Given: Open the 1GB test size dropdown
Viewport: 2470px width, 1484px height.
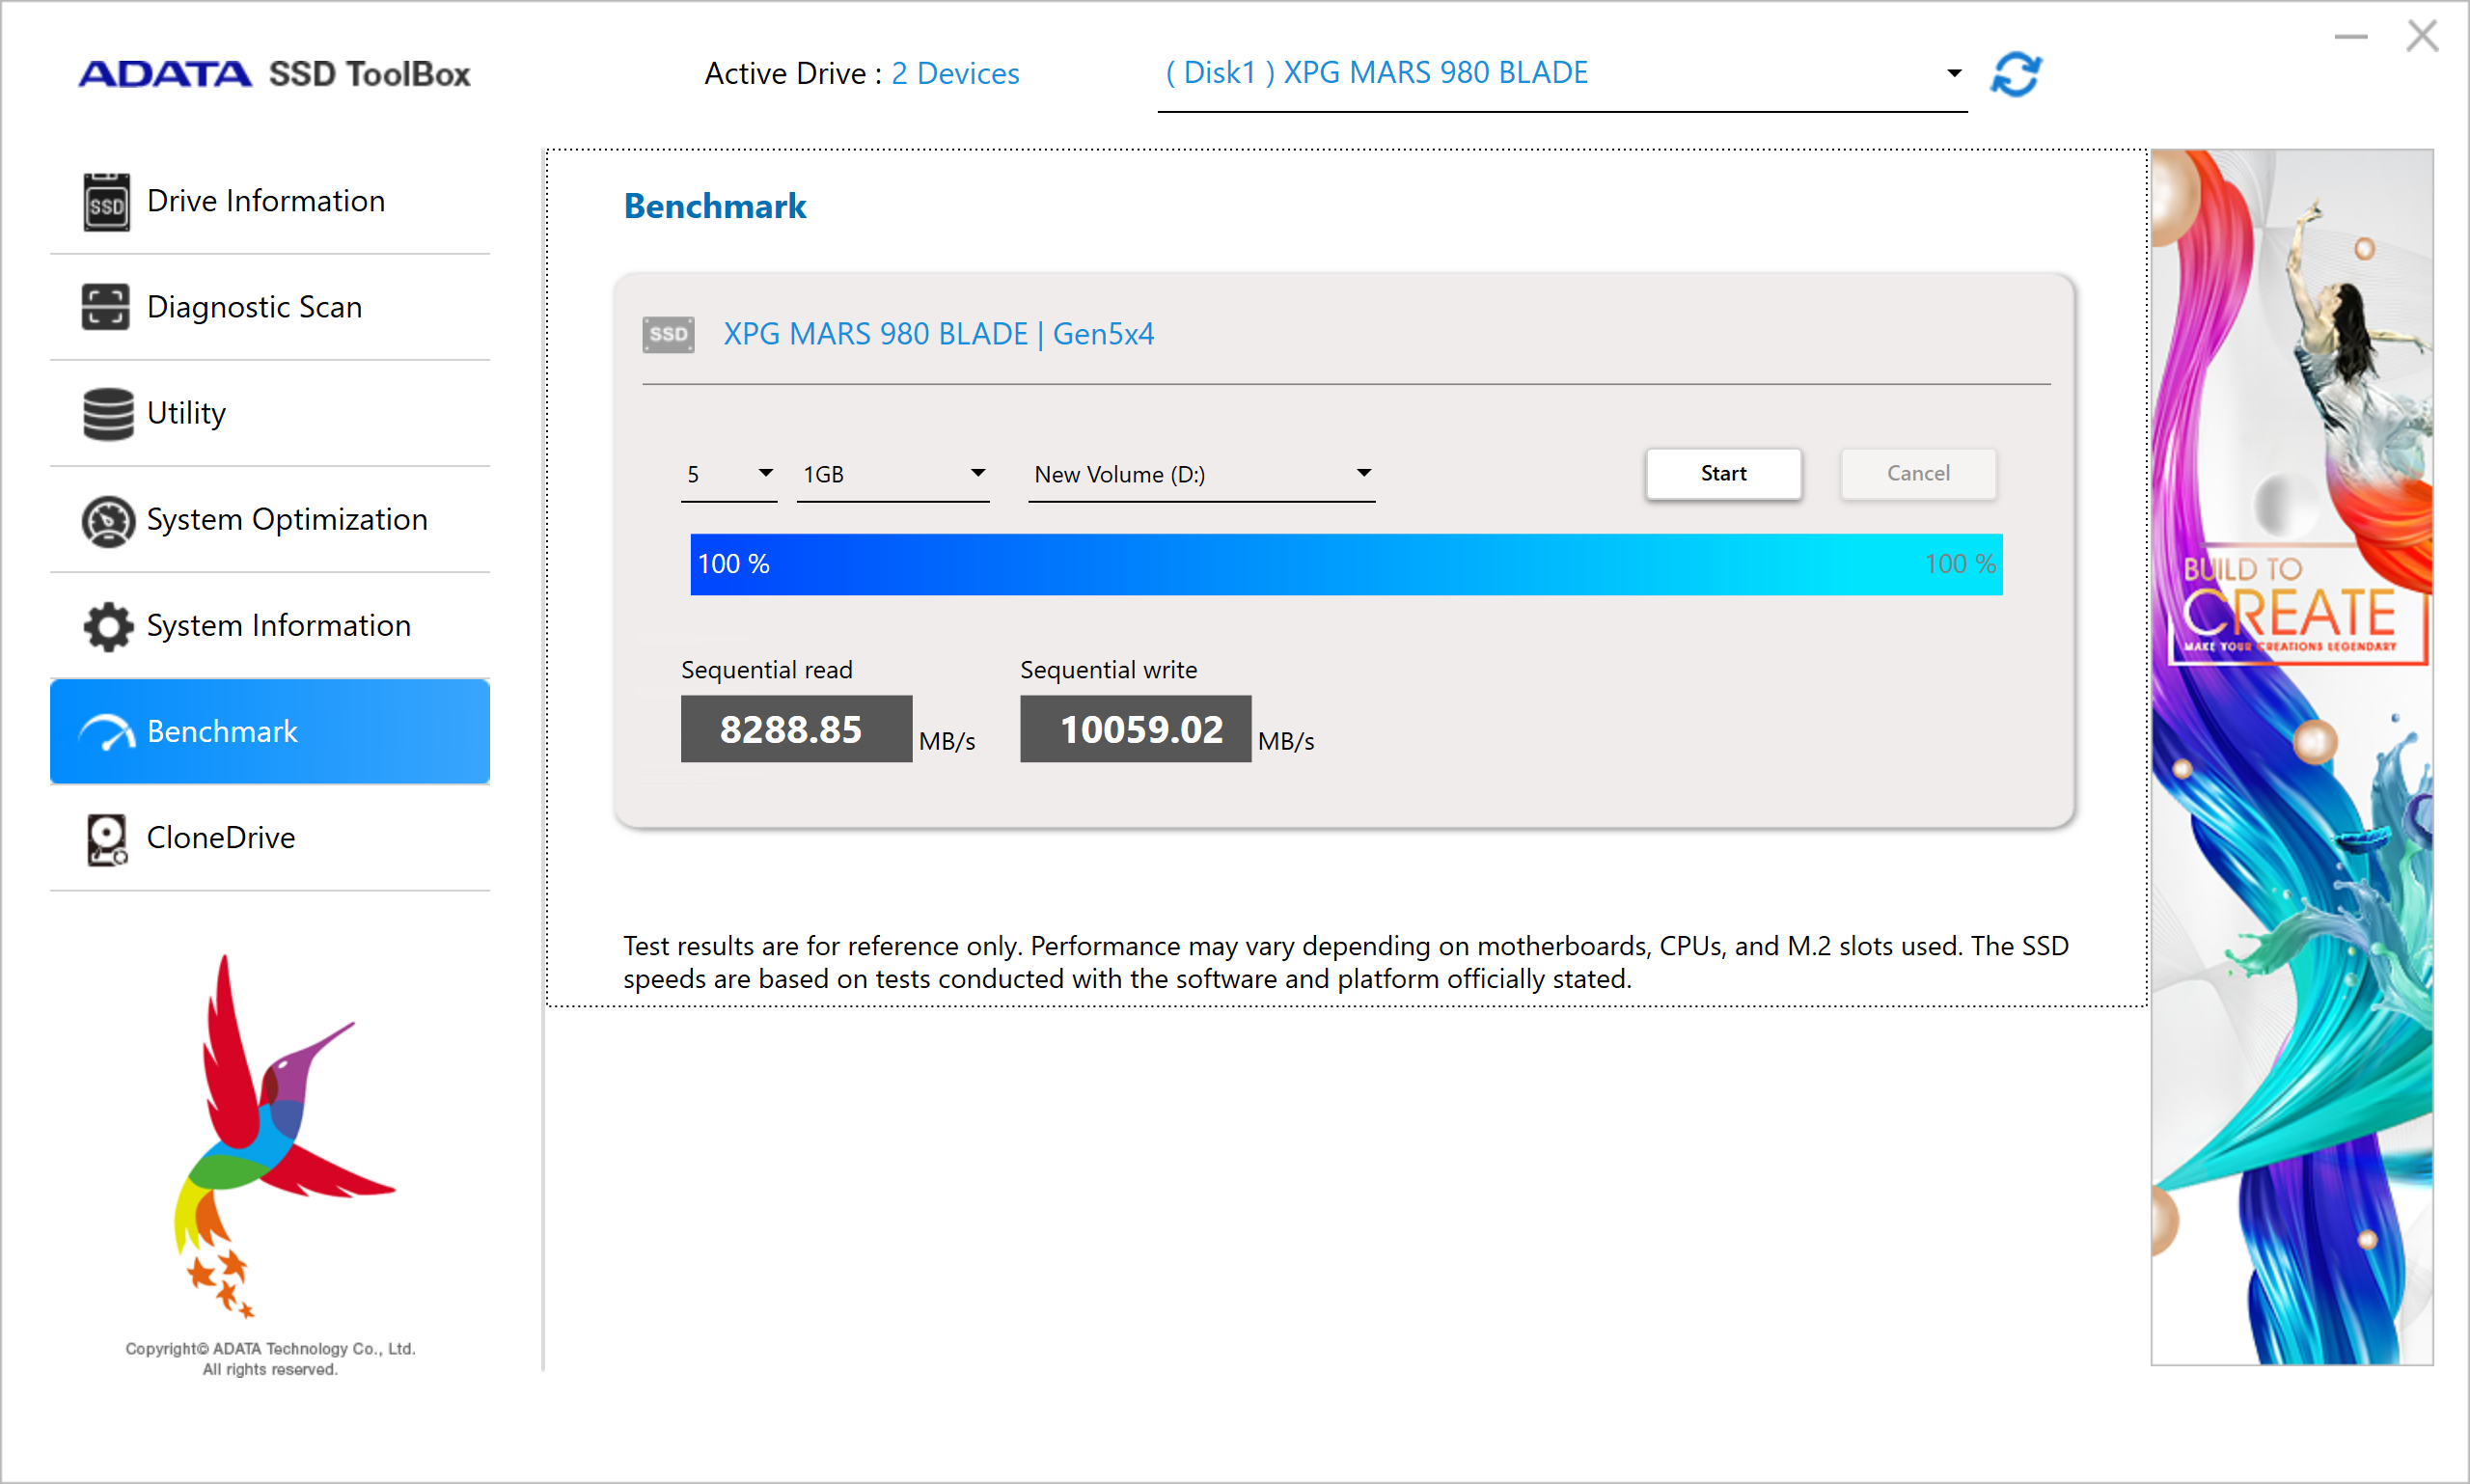Looking at the screenshot, I should click(893, 474).
